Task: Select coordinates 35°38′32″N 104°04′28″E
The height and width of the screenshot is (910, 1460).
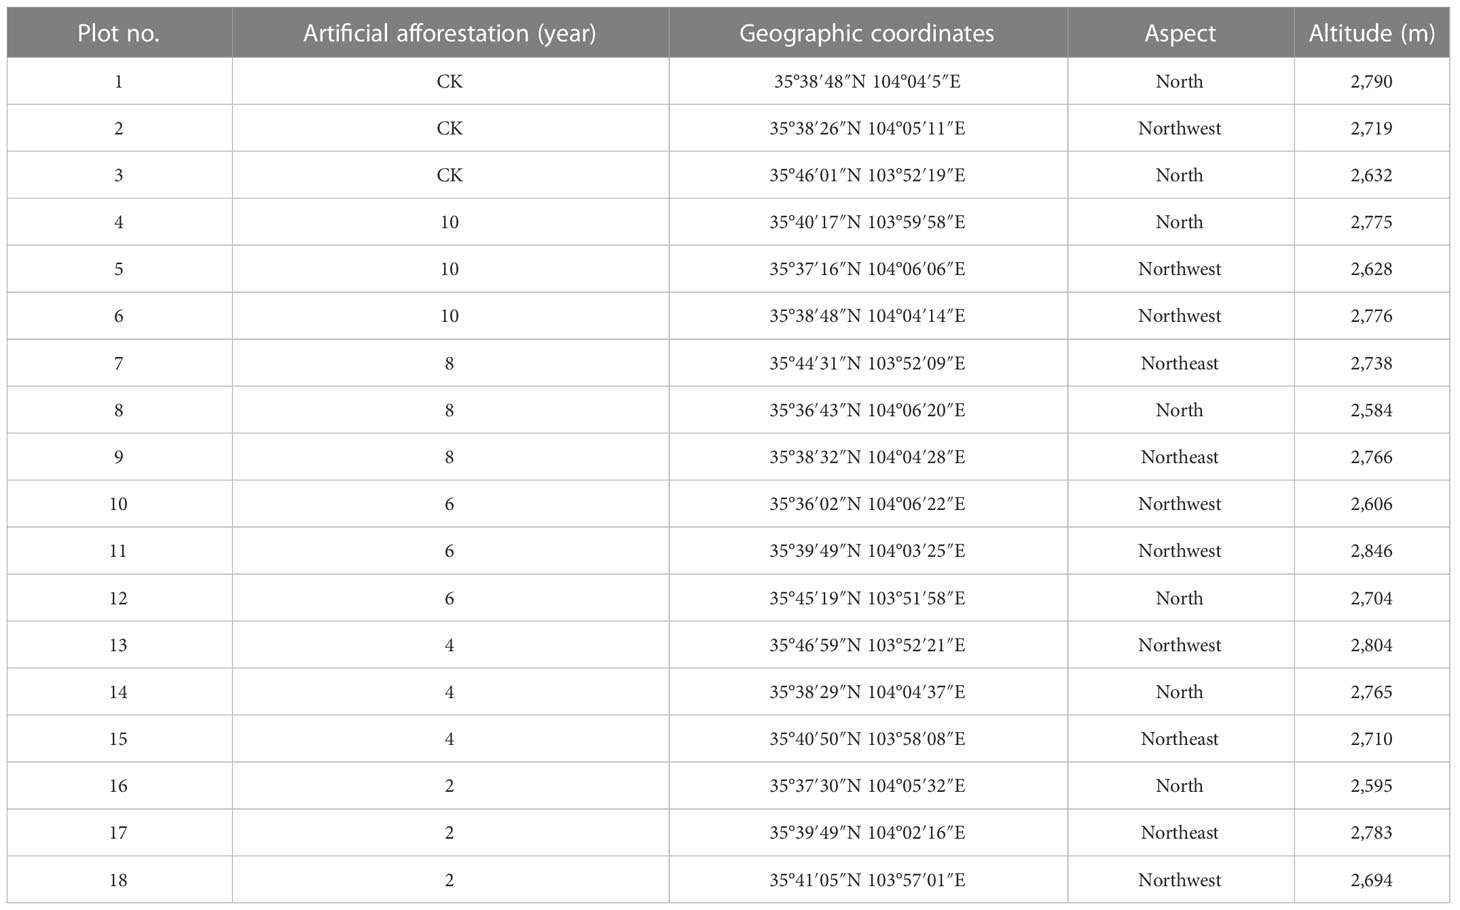Action: pyautogui.click(x=867, y=457)
